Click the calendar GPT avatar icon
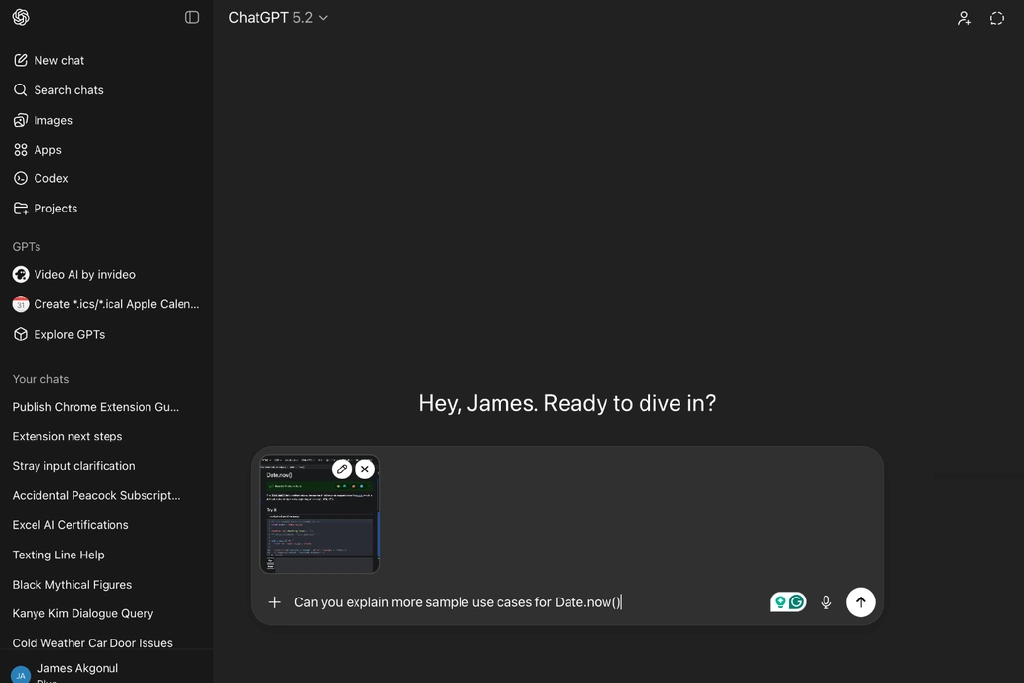Image resolution: width=1024 pixels, height=683 pixels. (21, 304)
